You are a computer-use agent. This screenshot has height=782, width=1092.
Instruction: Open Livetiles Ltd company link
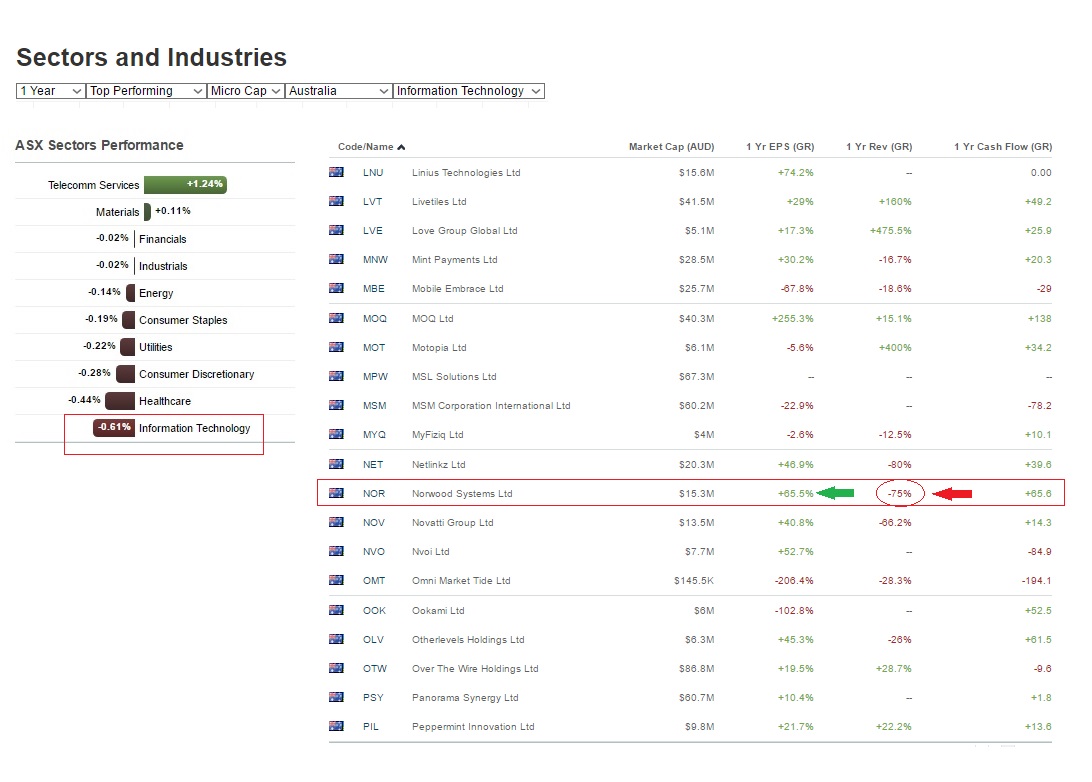pyautogui.click(x=439, y=202)
